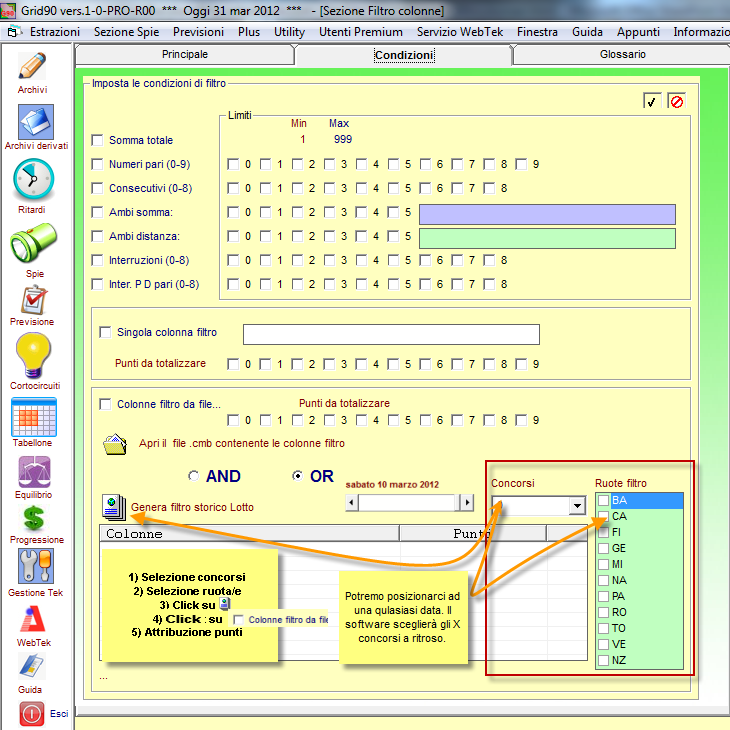Select the AND radio button
This screenshot has width=730, height=730.
click(194, 476)
